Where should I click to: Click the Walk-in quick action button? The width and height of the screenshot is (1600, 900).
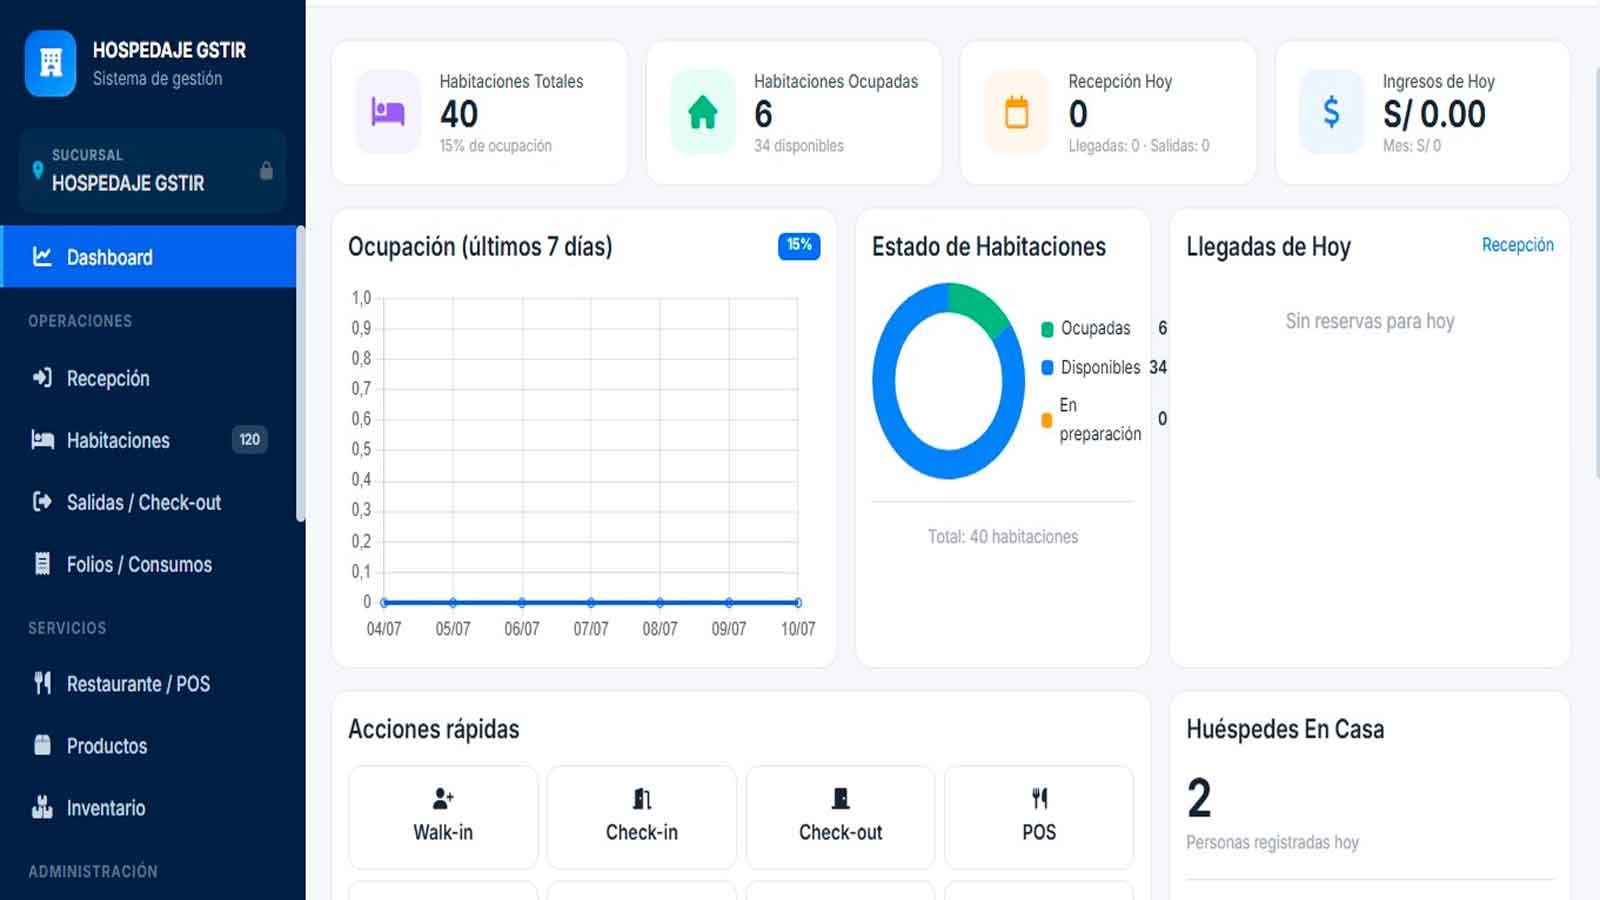(443, 817)
